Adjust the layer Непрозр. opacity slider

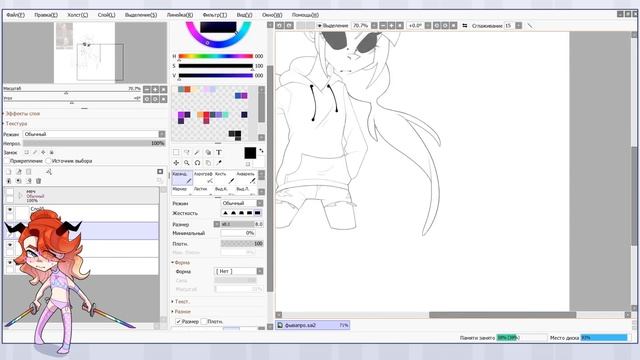94,143
